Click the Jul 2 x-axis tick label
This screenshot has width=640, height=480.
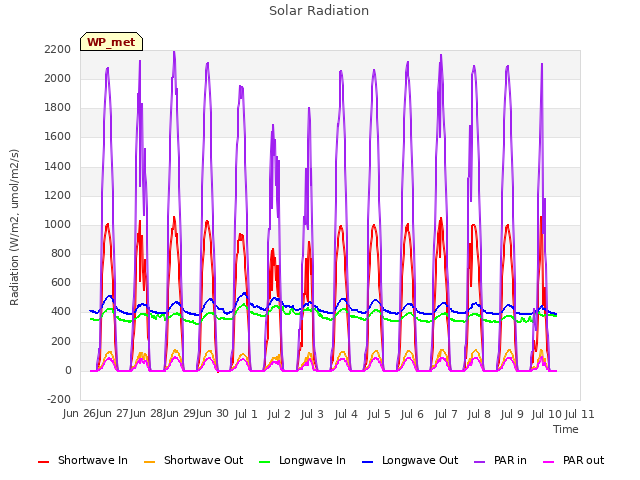click(x=279, y=414)
